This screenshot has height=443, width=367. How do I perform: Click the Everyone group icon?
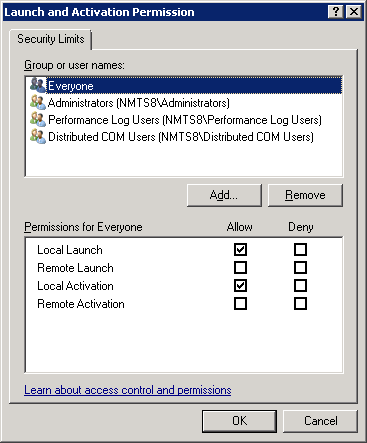click(x=38, y=85)
